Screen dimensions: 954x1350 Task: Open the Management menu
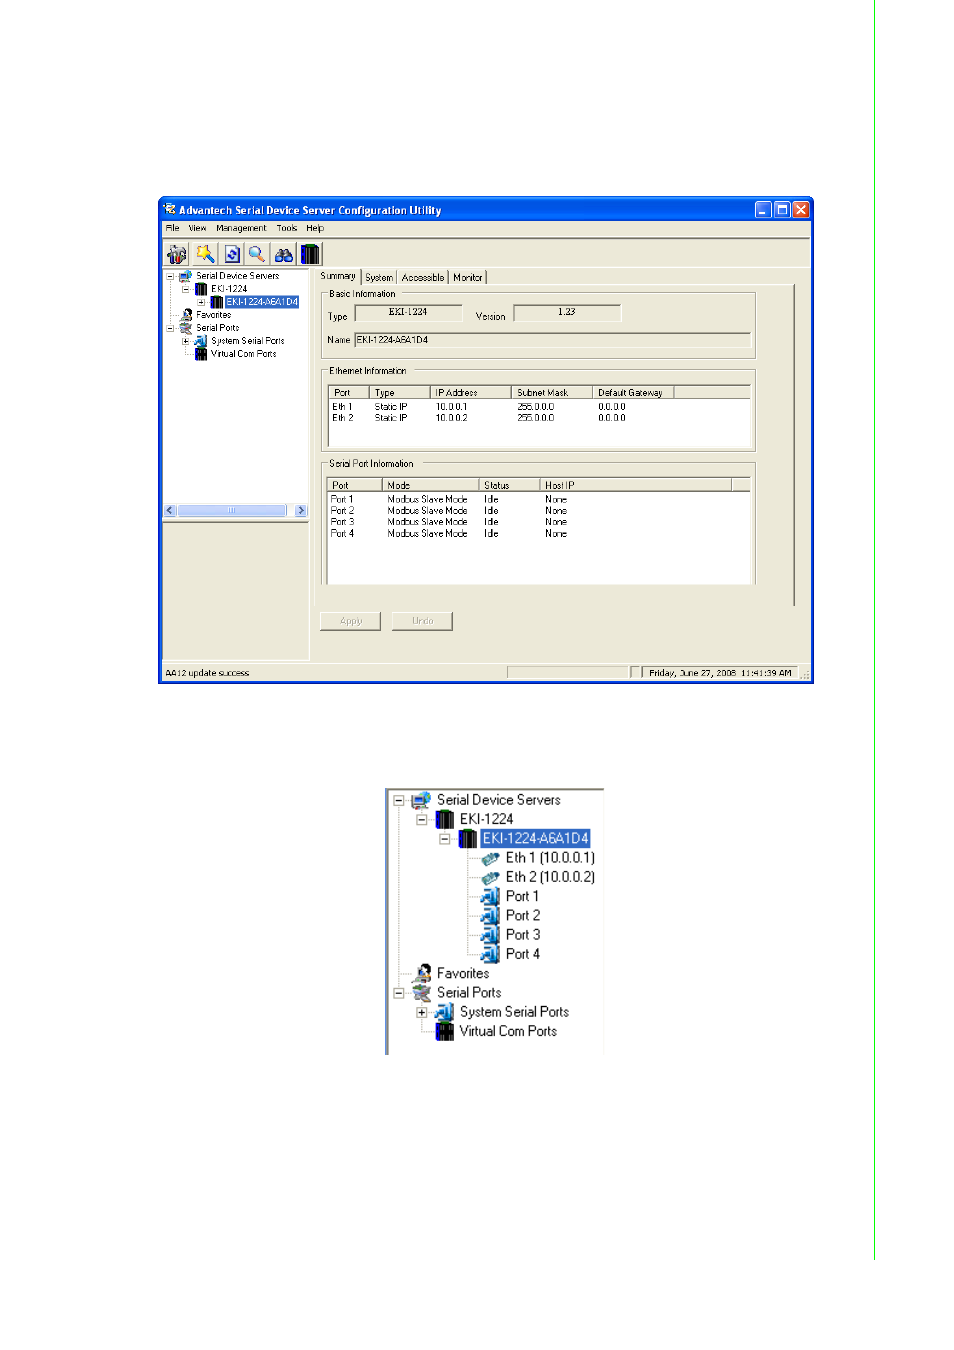(241, 228)
